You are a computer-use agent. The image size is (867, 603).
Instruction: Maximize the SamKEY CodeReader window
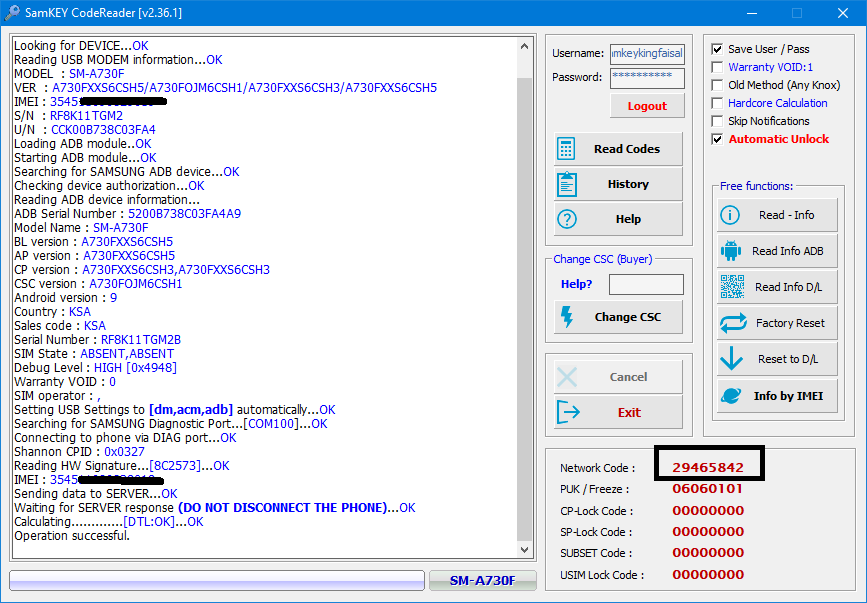[797, 13]
